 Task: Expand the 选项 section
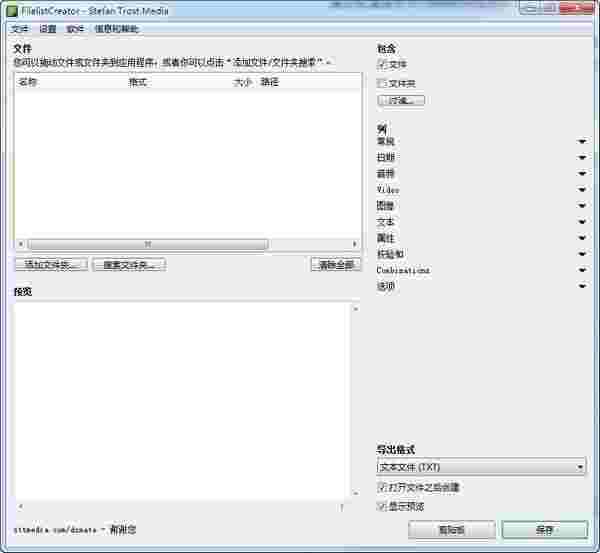tap(582, 286)
